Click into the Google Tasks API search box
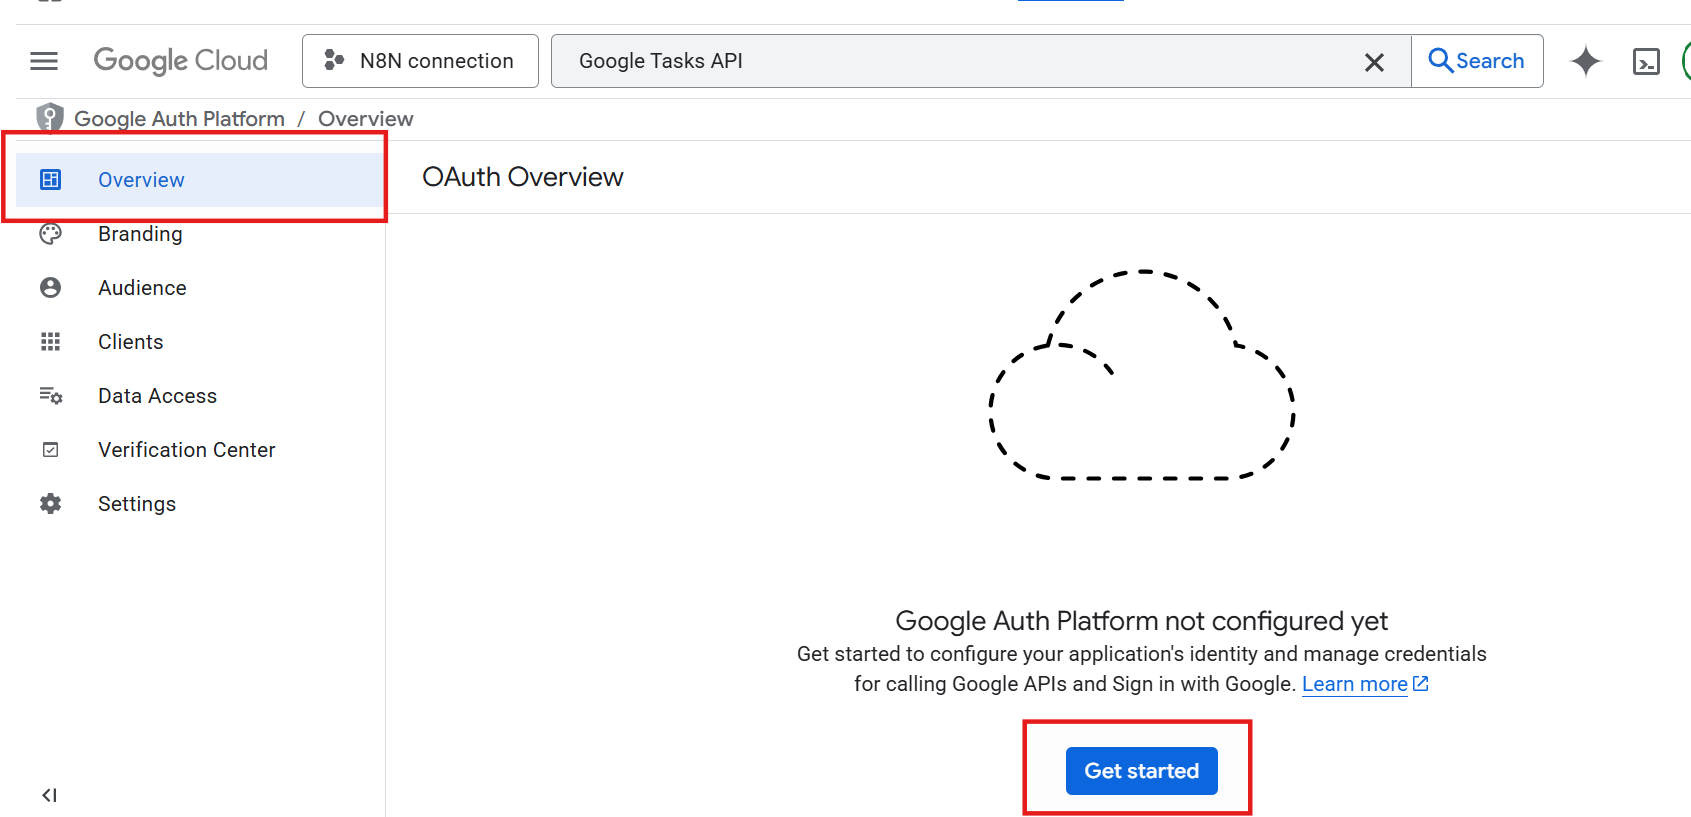 pos(950,61)
